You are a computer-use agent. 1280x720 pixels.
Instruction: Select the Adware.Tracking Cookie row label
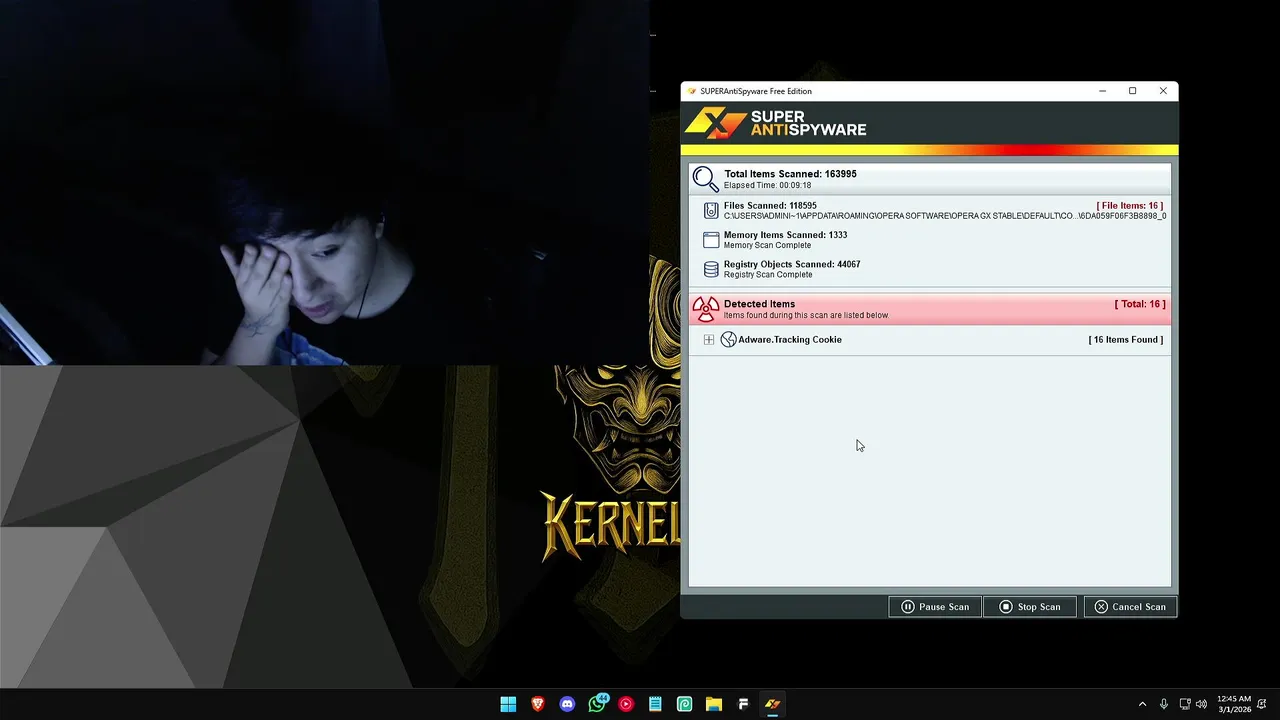[790, 340]
